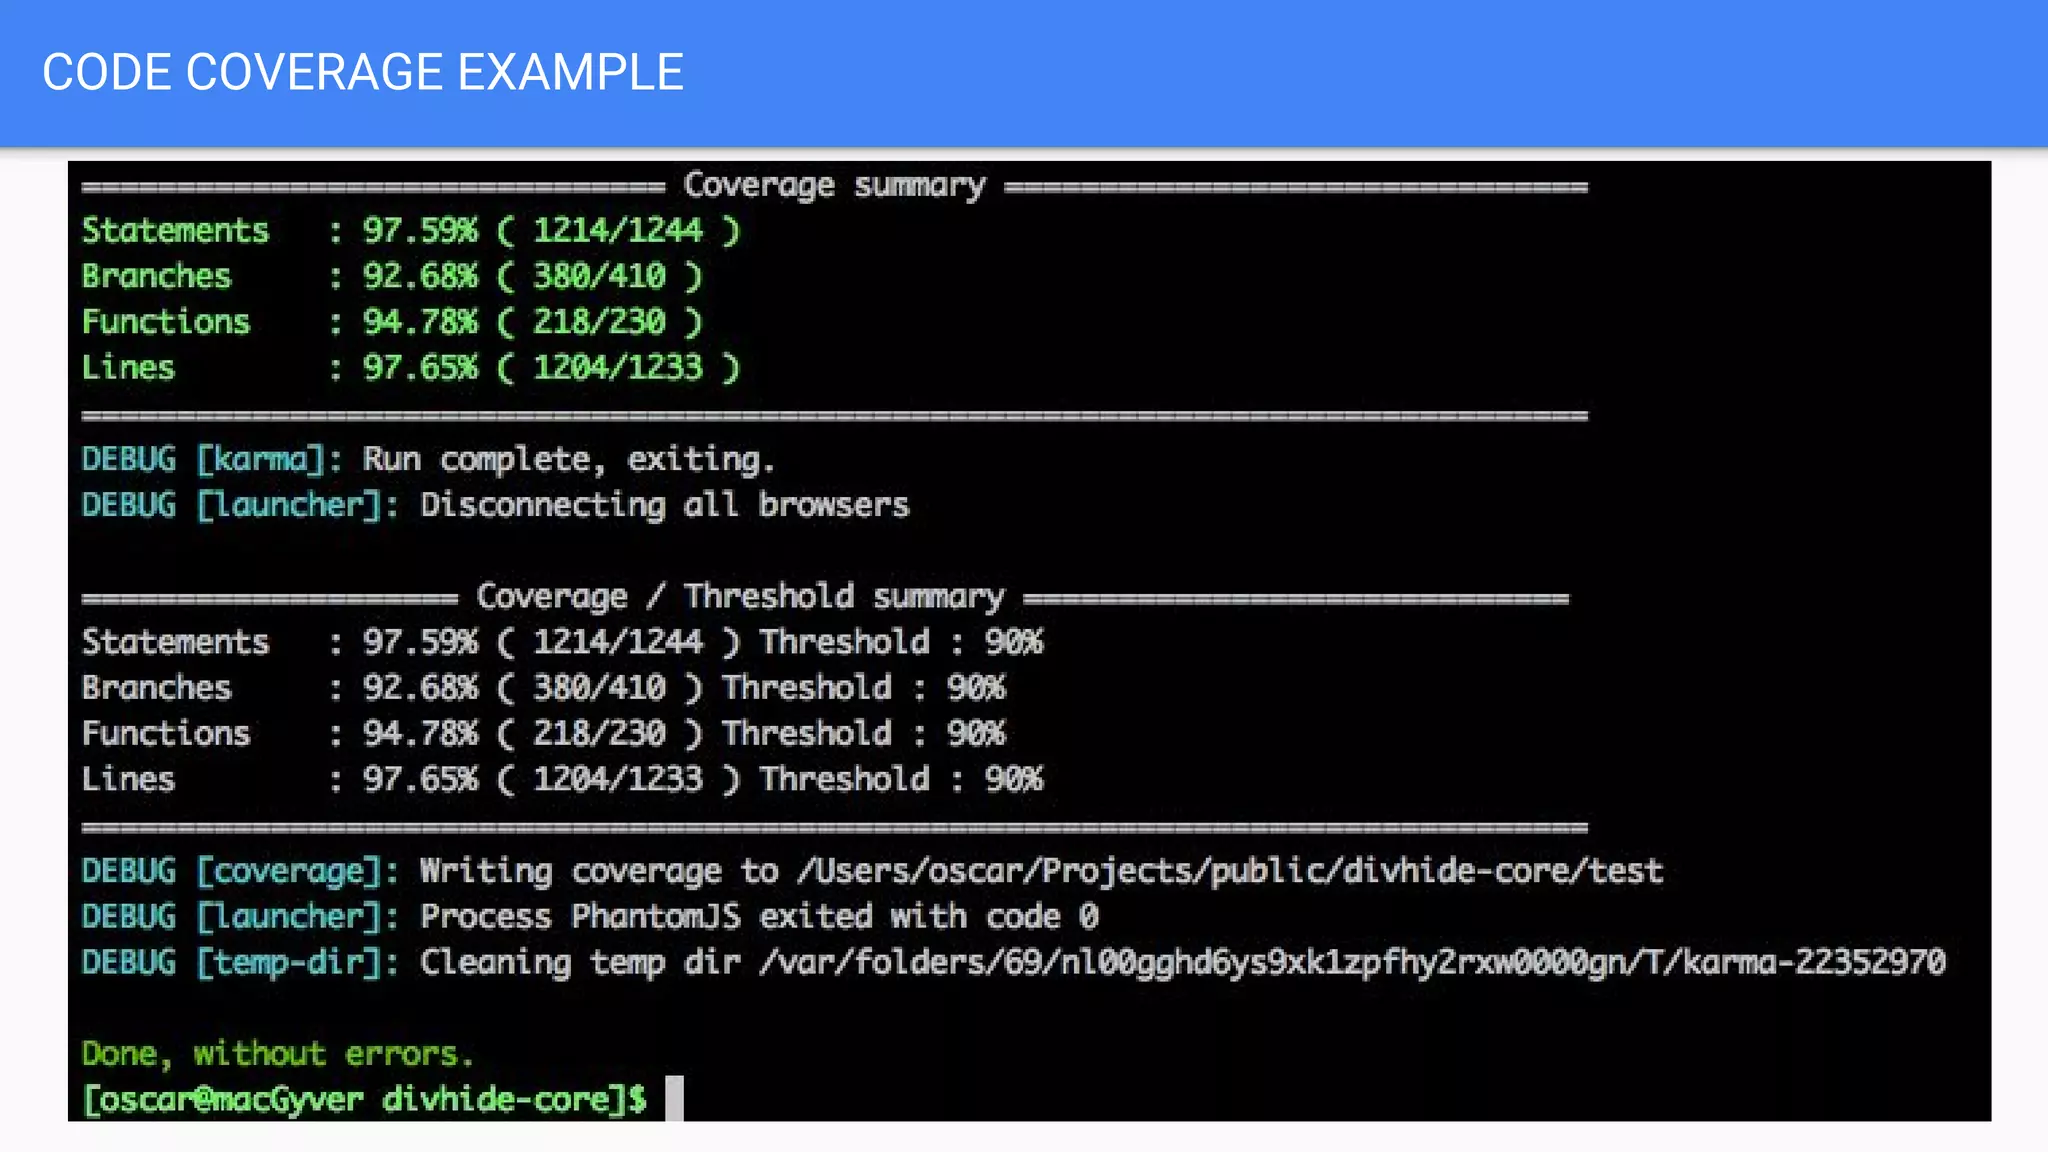Screen dimensions: 2048x1152
Task: Click the green 'Lines : 97.65%' line
Action: click(x=411, y=368)
